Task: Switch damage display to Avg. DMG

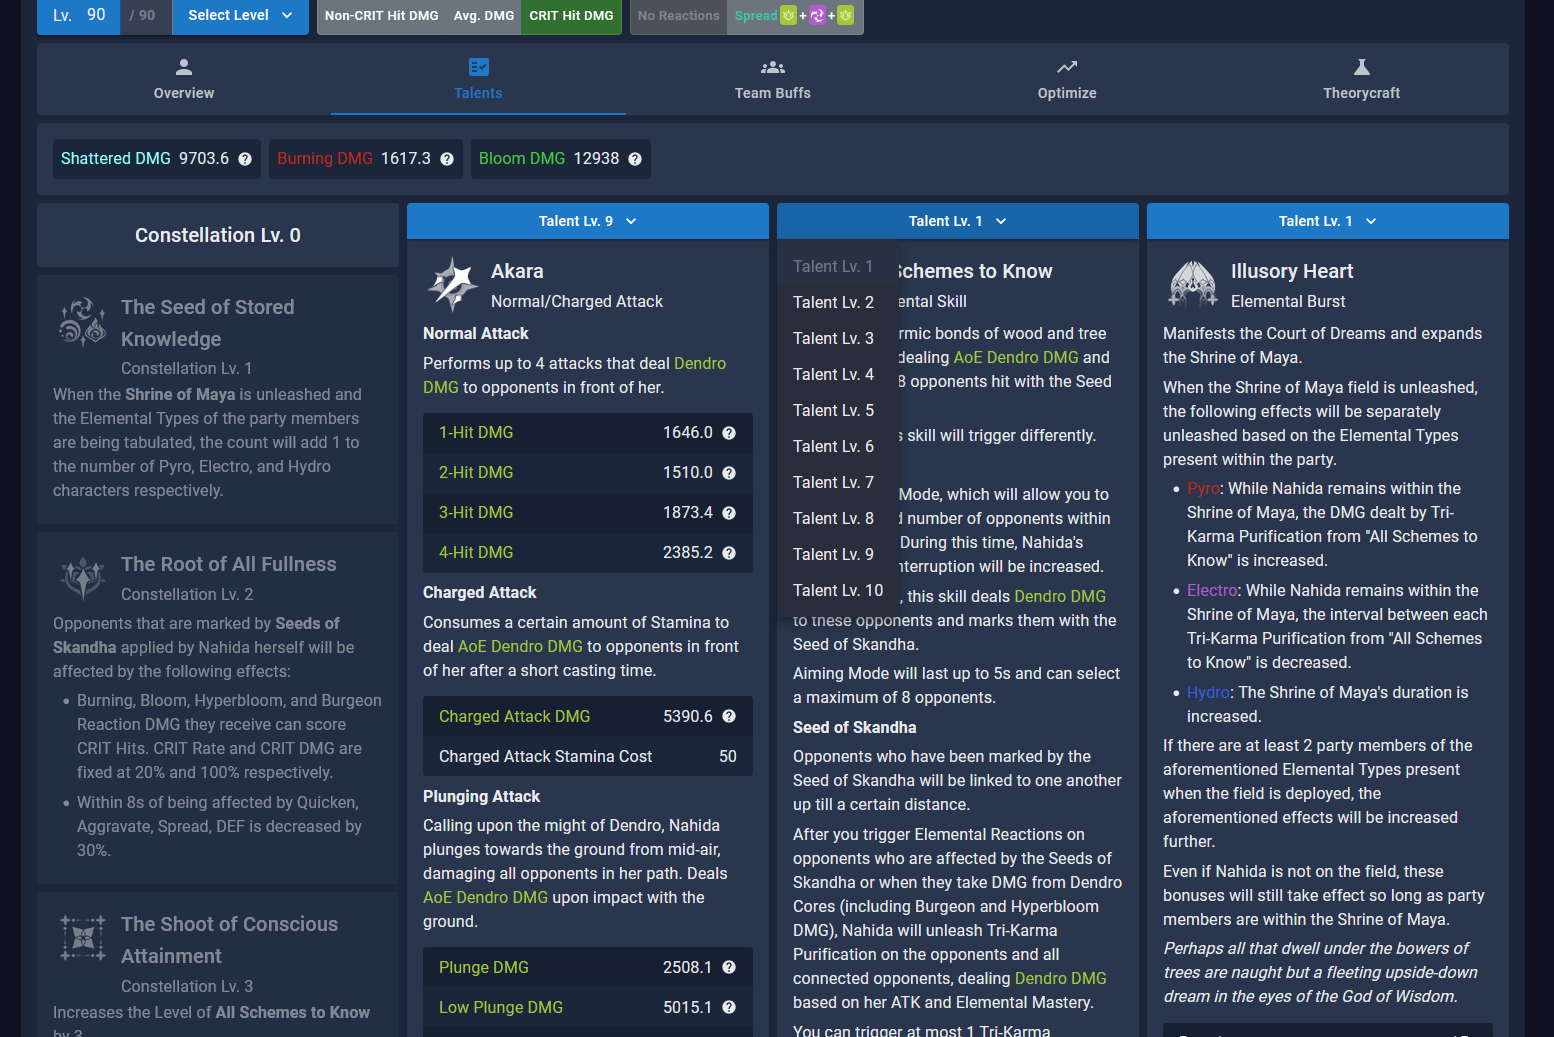Action: pos(482,16)
